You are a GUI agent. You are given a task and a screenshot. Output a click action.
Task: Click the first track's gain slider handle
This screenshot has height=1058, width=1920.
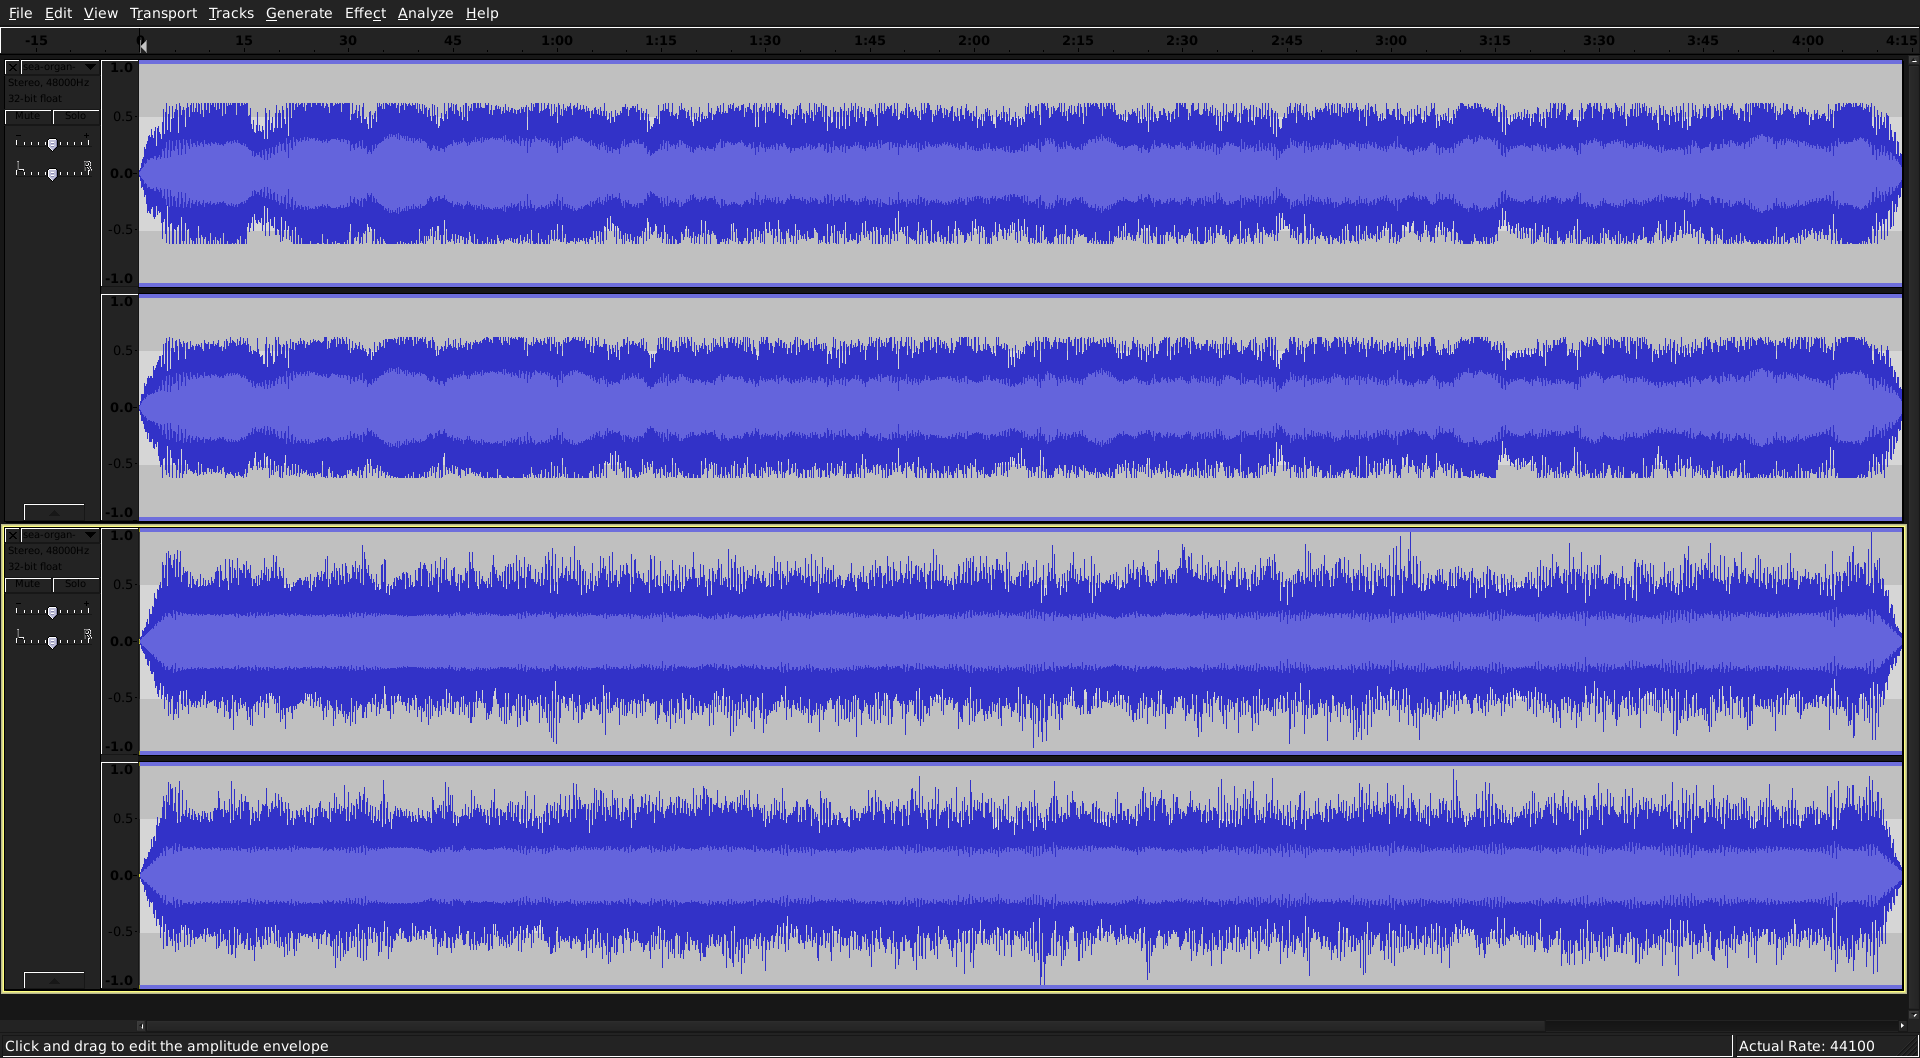(x=52, y=144)
